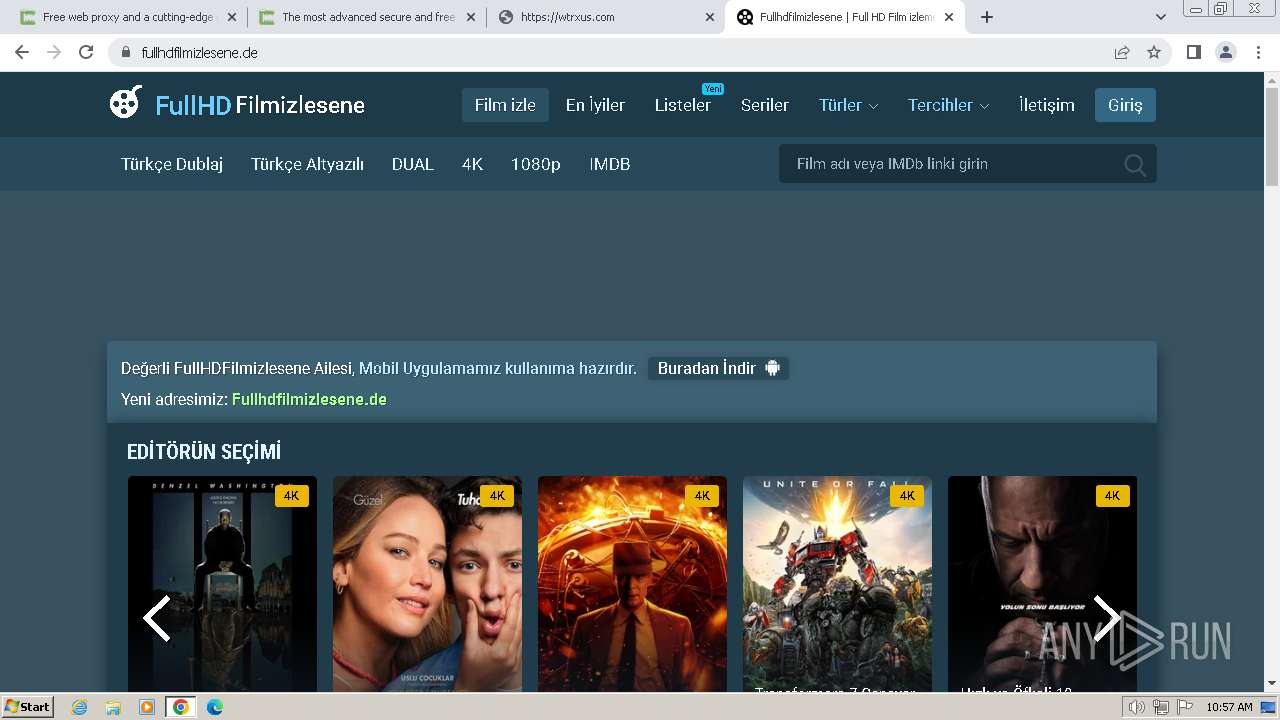Screen dimensions: 1280x720
Task: Share this page via the share icon
Action: click(x=1122, y=52)
